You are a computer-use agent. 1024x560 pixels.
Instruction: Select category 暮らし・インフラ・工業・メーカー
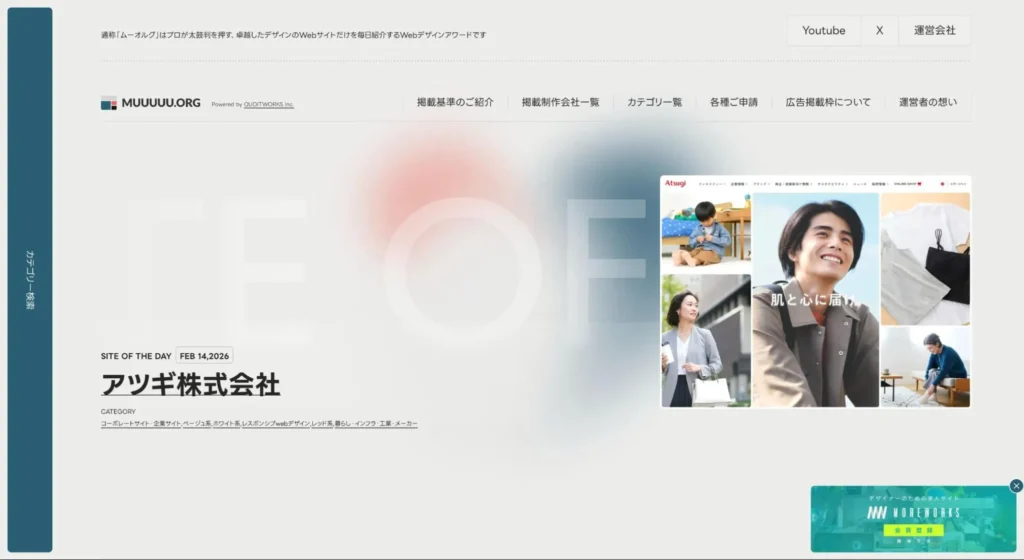tap(376, 424)
